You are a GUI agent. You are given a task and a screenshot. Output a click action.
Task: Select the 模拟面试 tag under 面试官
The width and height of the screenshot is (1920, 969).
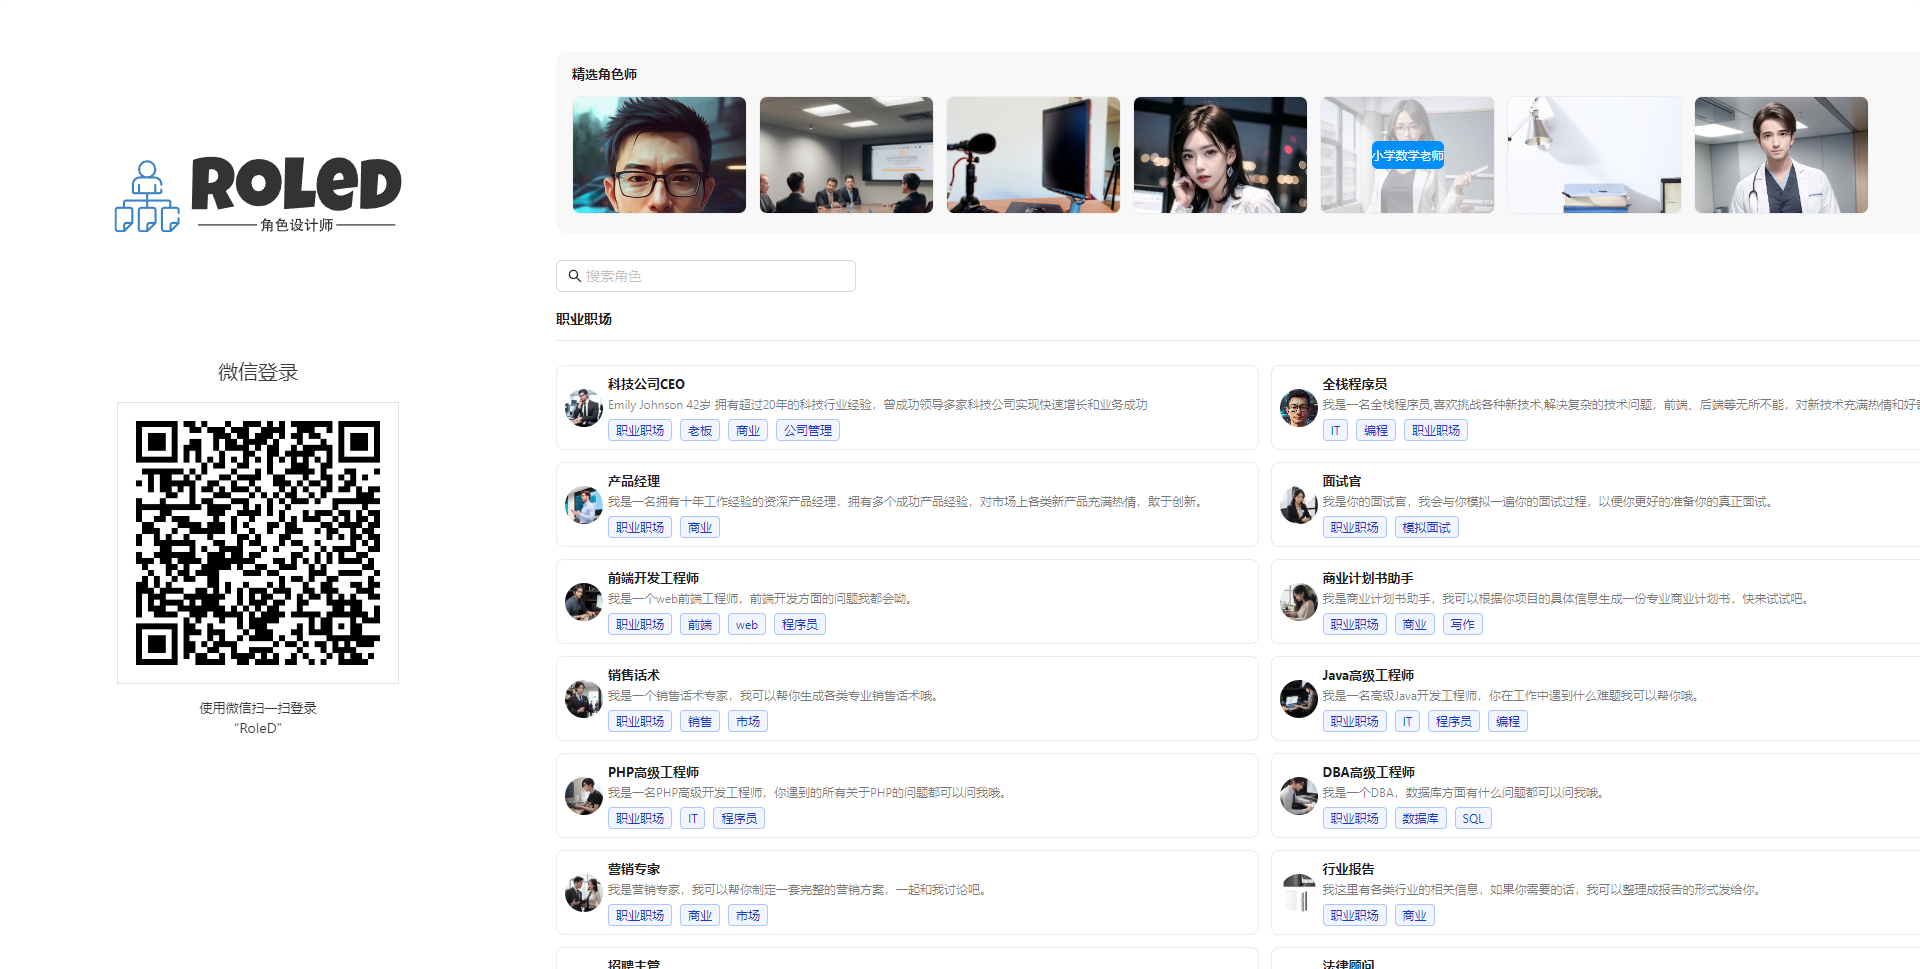(1426, 527)
